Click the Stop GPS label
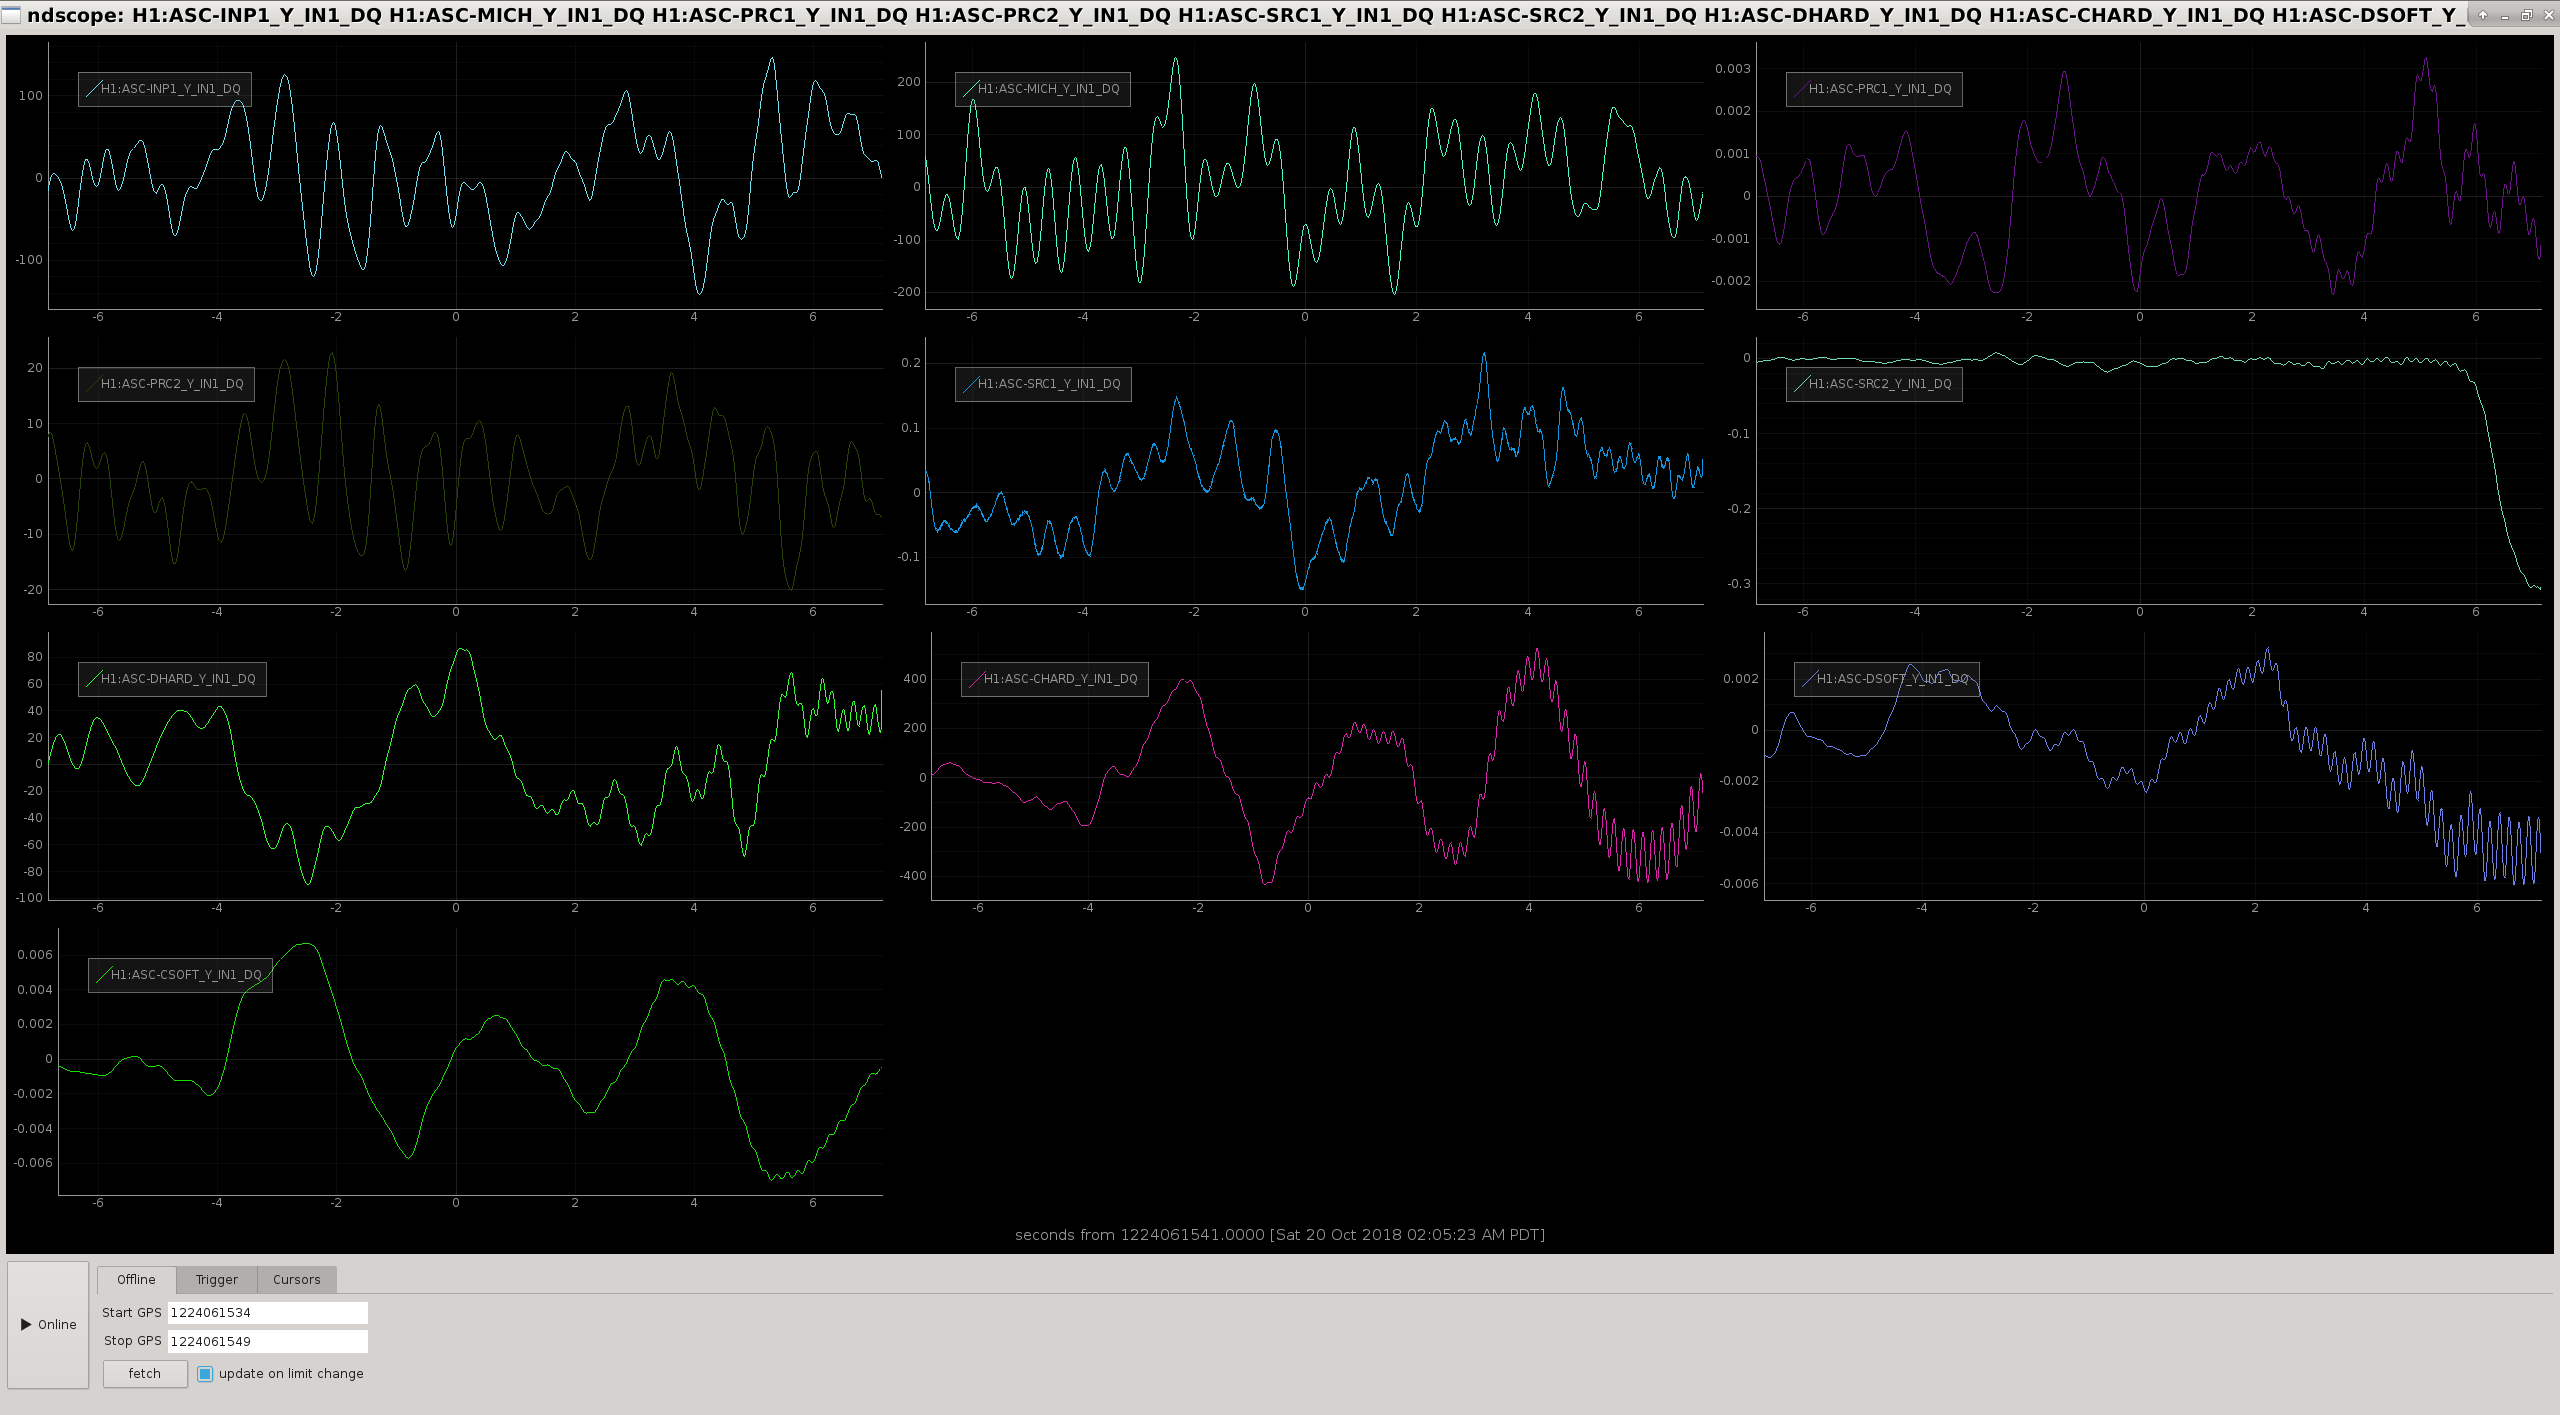This screenshot has height=1415, width=2560. pos(132,1342)
